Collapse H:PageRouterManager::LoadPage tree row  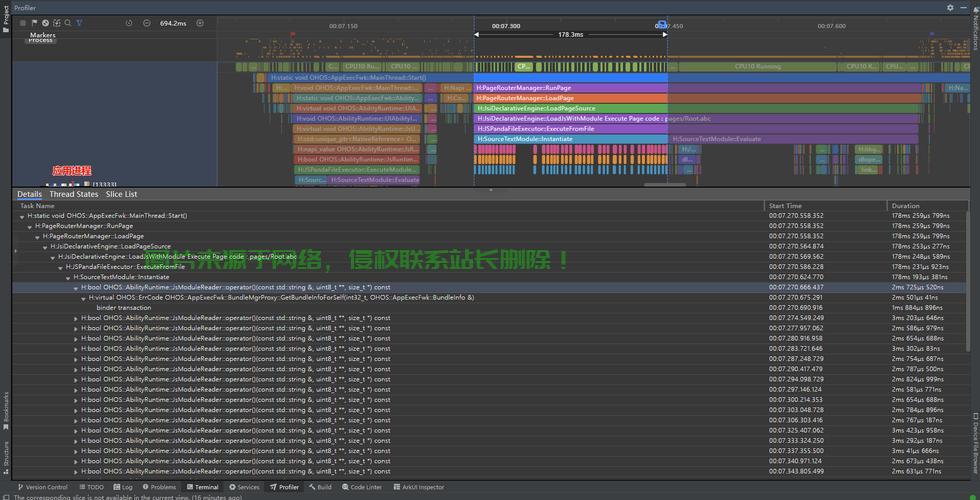pyautogui.click(x=38, y=236)
